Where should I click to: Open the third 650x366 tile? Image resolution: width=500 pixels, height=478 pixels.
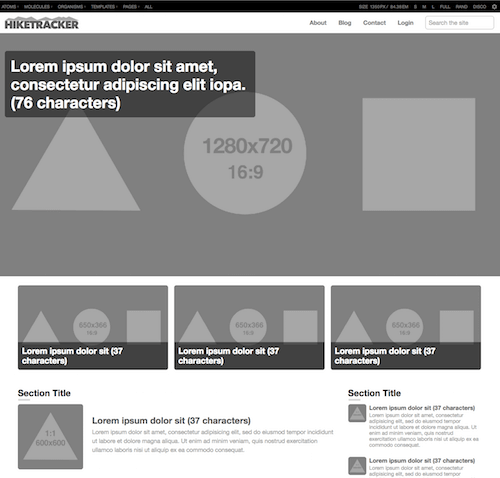[406, 327]
